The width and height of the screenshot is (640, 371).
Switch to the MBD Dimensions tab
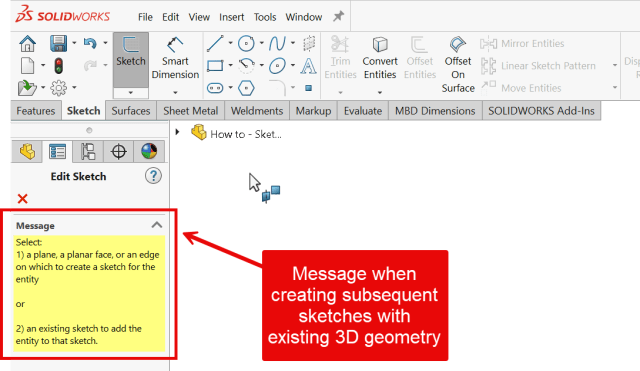(435, 111)
